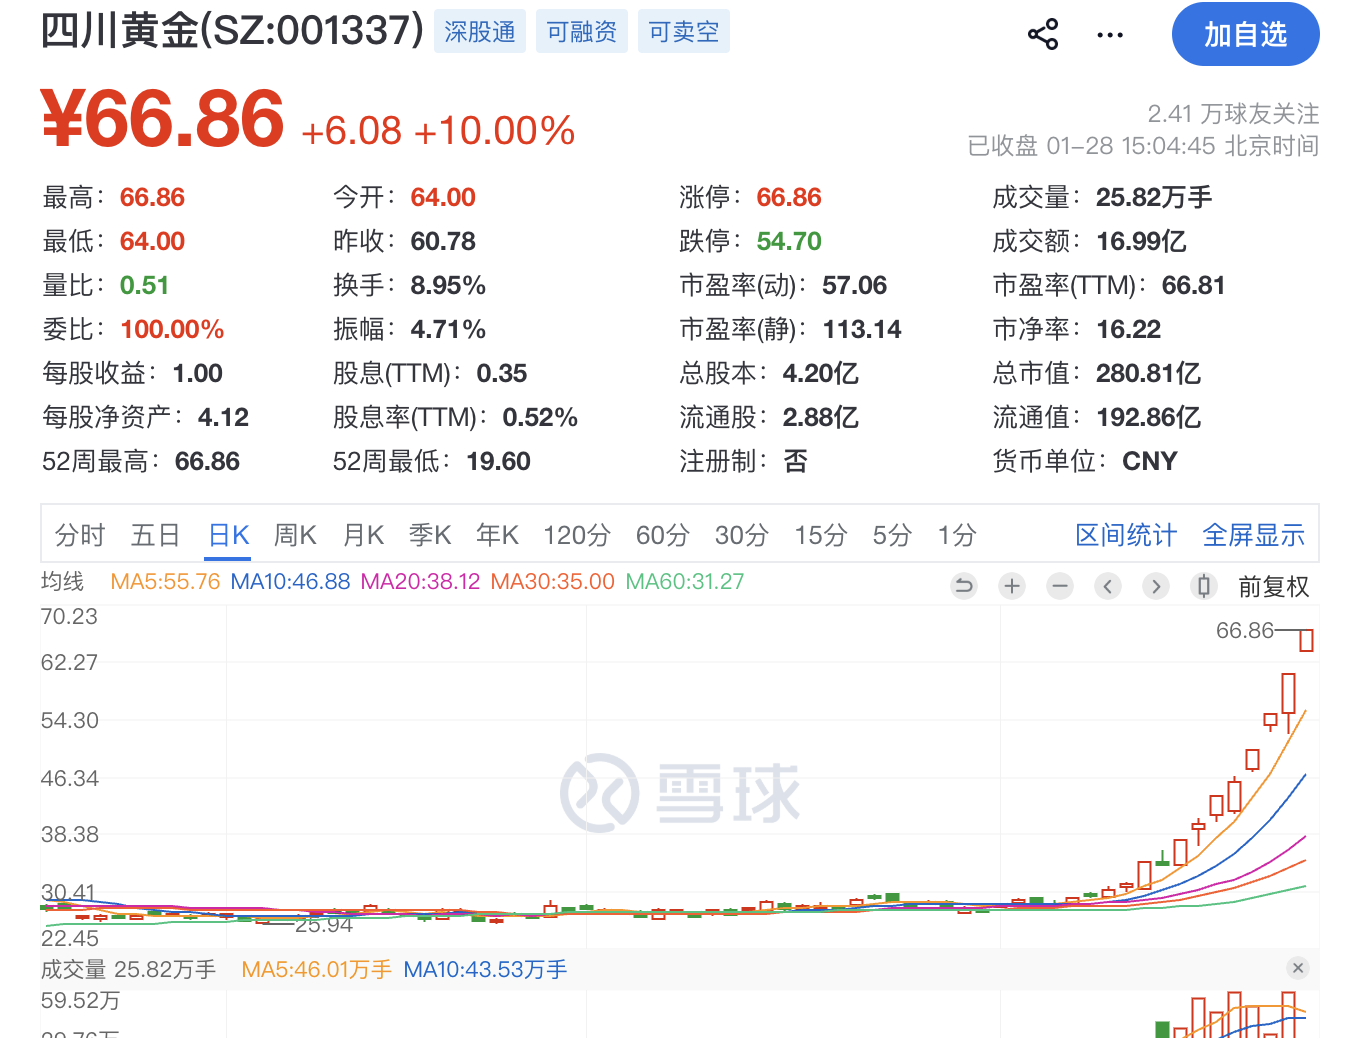Click the chart reset (undo arrow) icon
This screenshot has width=1352, height=1038.
pos(964,586)
